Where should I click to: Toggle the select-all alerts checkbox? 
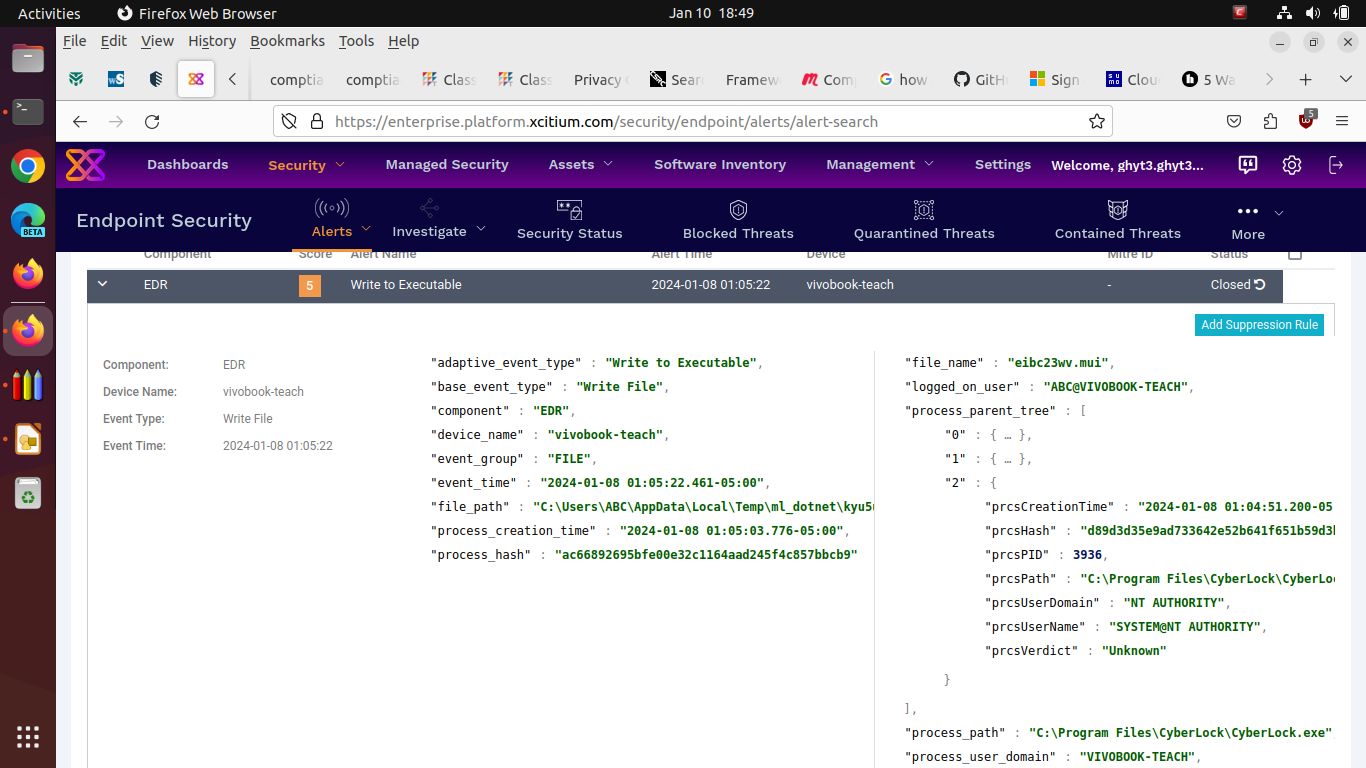[1295, 254]
